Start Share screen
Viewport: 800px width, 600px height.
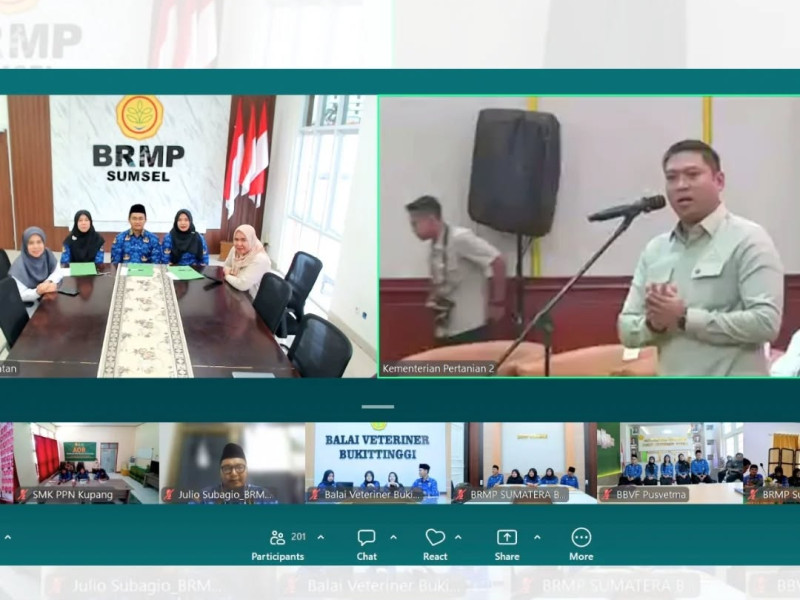(x=507, y=545)
